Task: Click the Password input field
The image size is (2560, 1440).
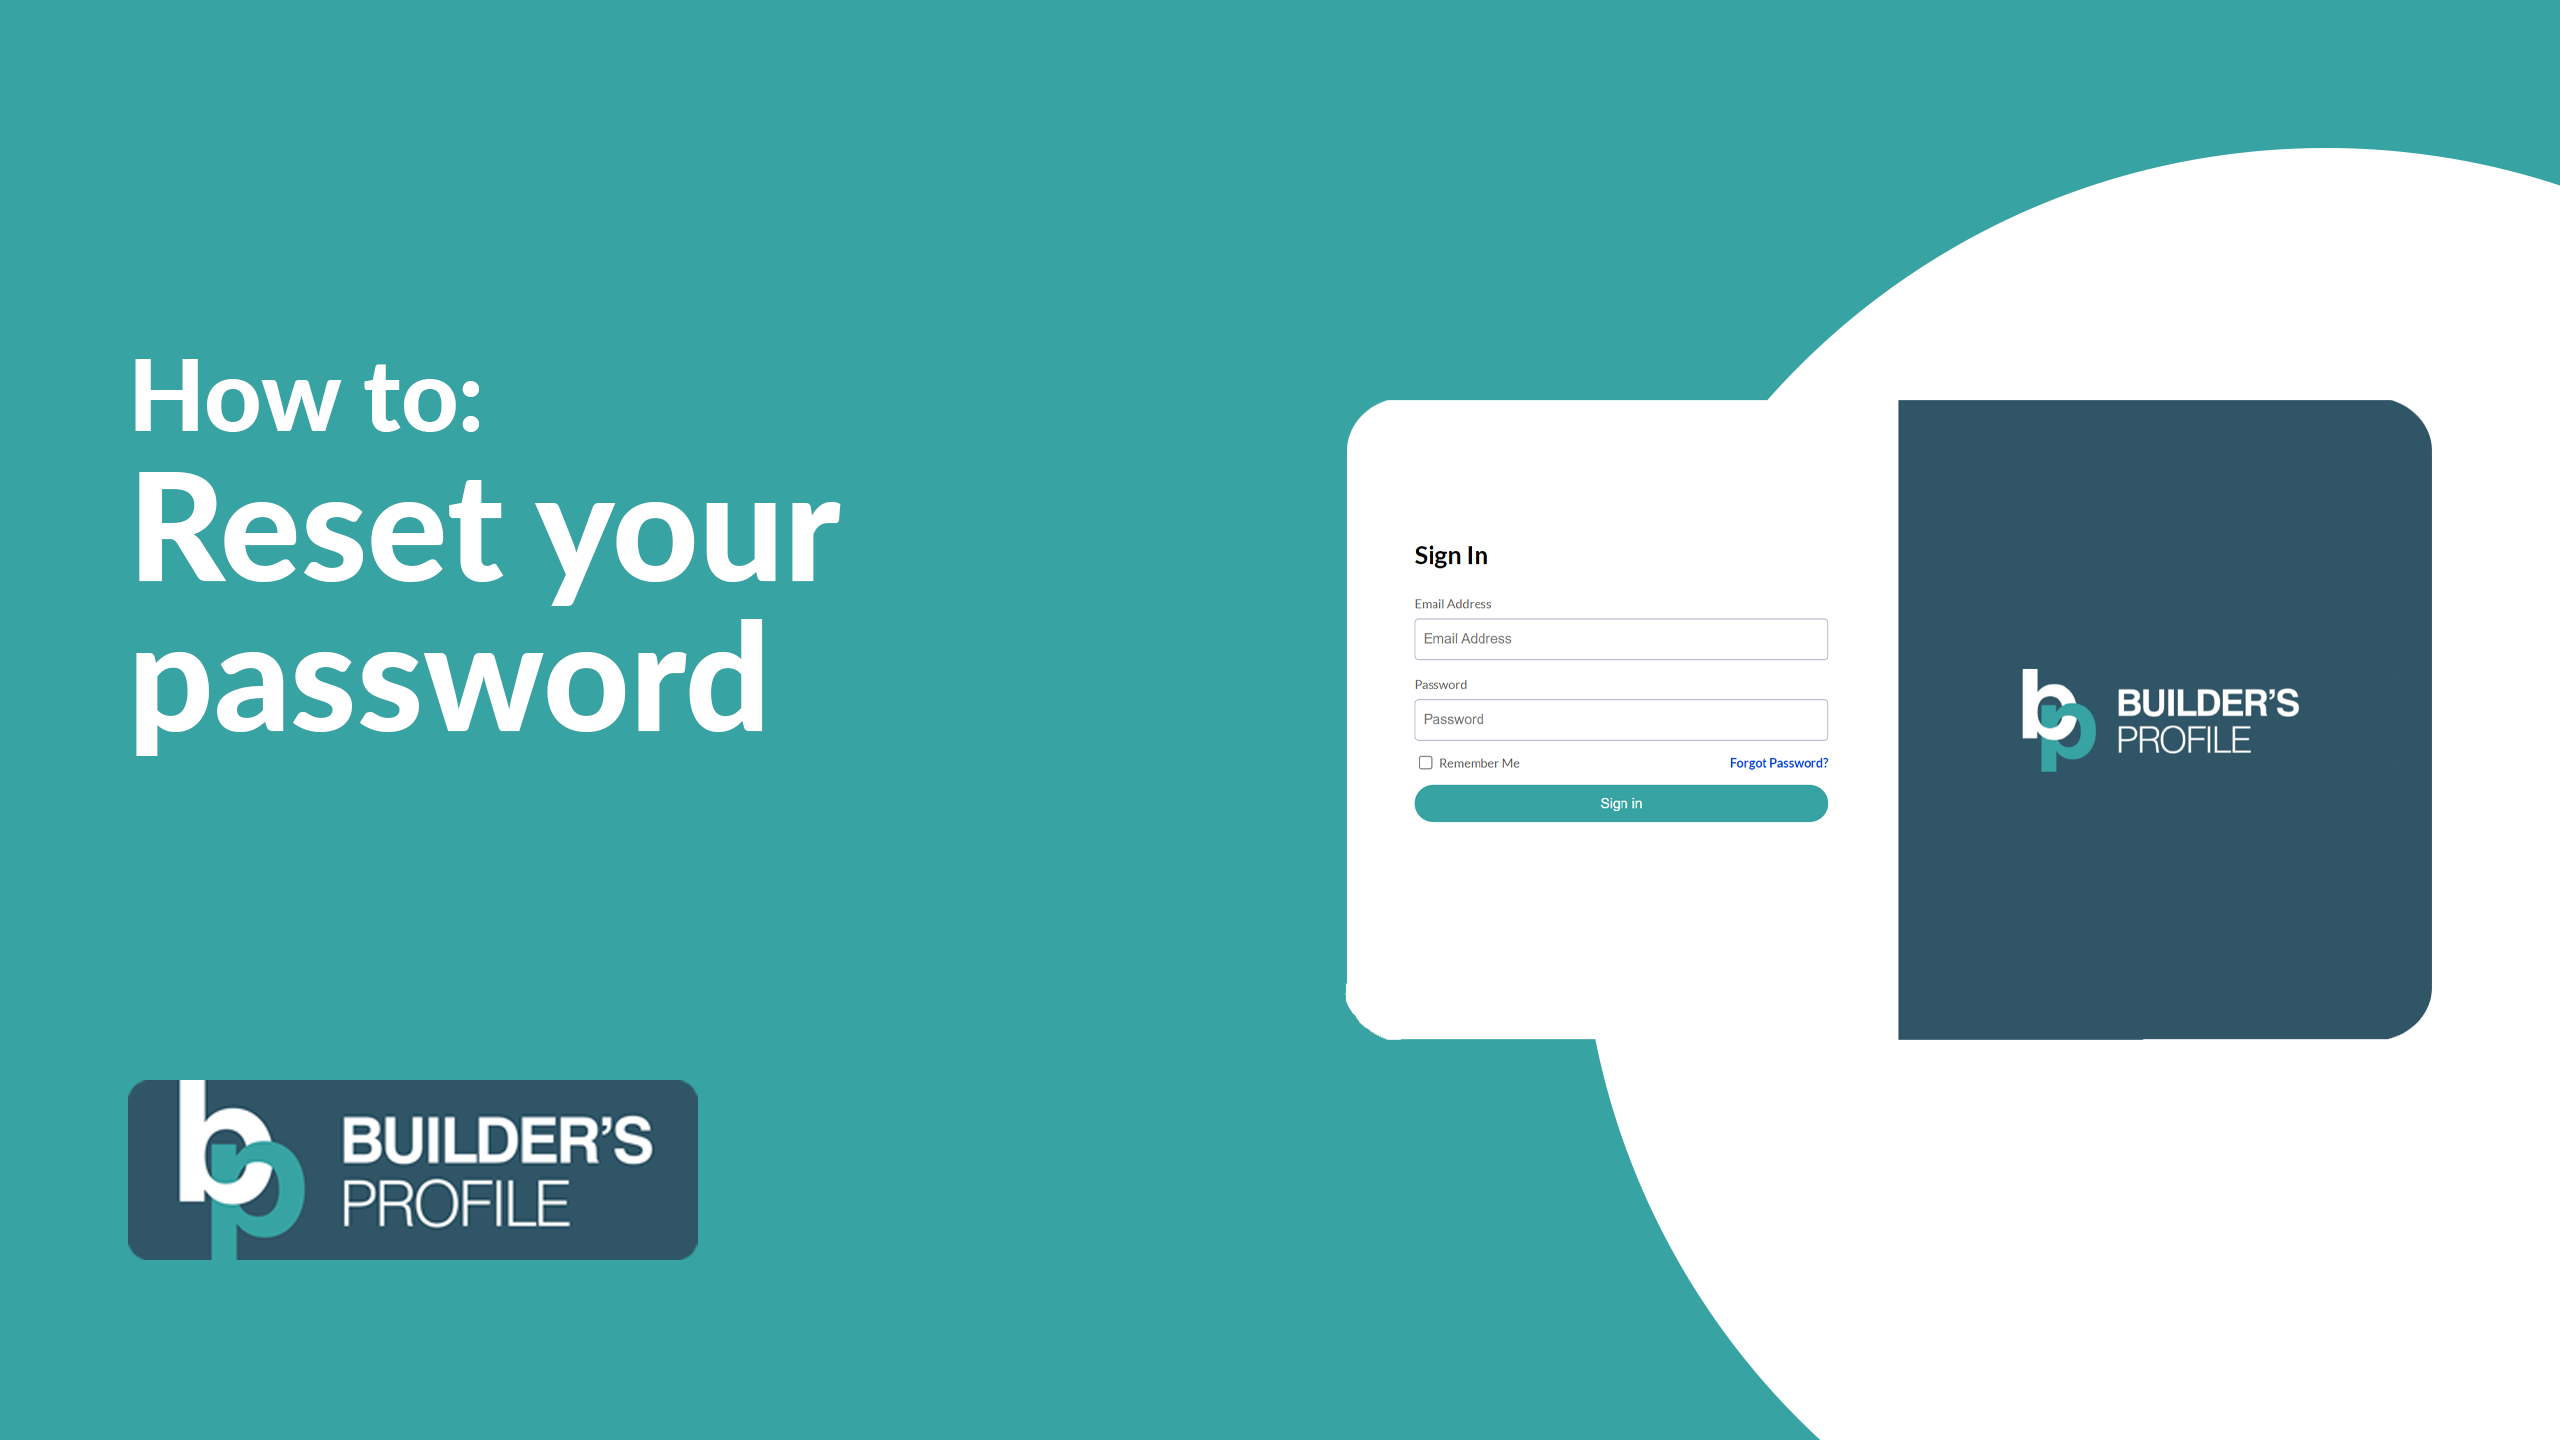Action: pos(1619,717)
